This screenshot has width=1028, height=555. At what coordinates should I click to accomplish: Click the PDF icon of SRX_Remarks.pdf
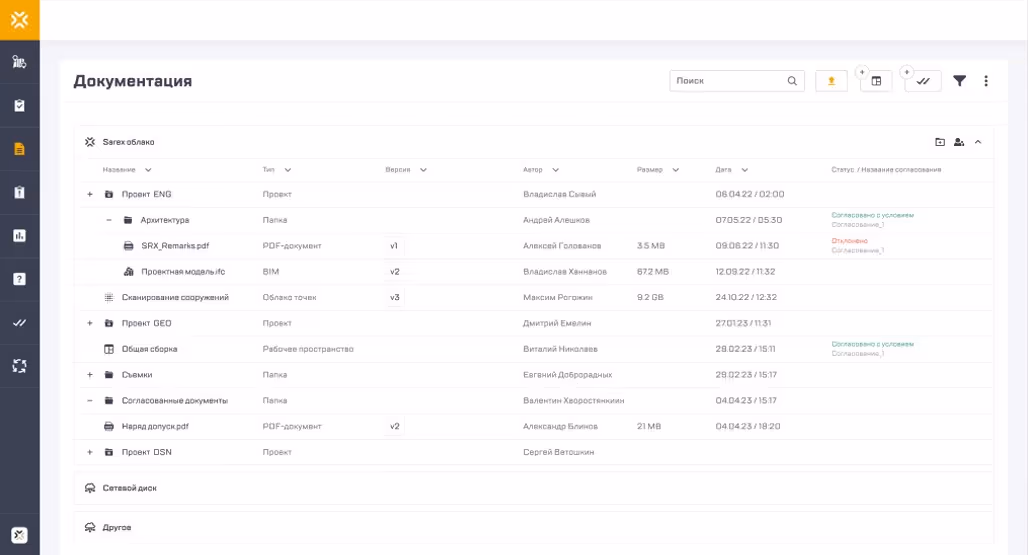coord(128,246)
